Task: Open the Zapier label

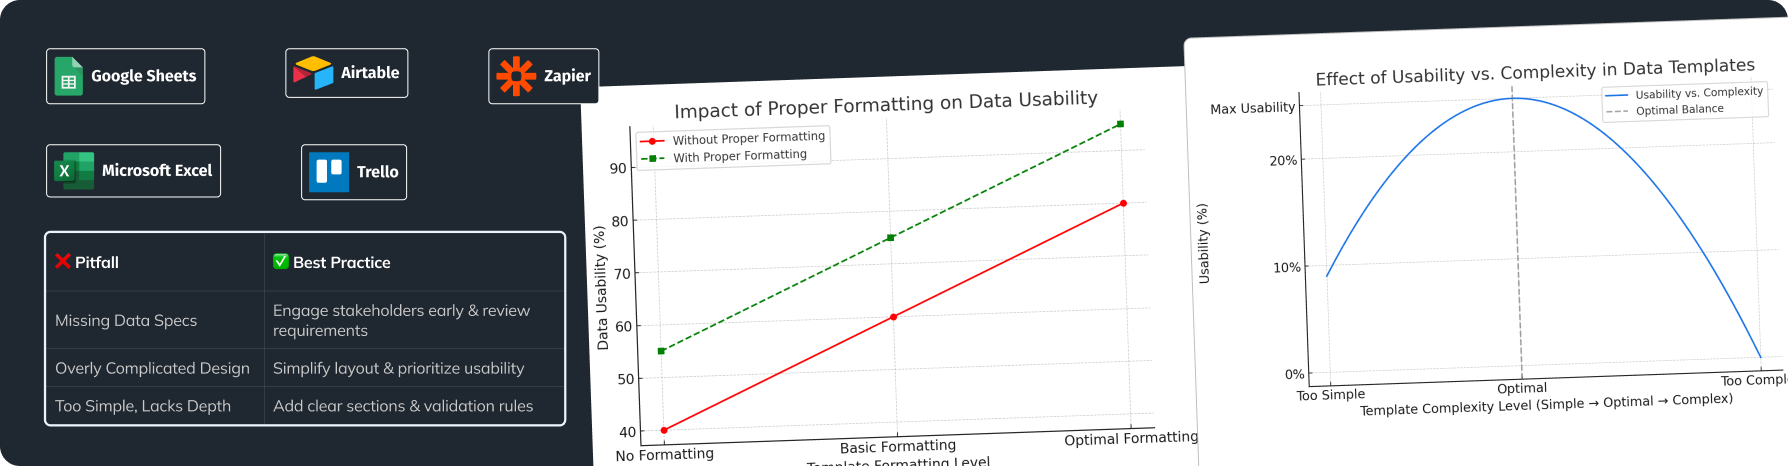Action: pyautogui.click(x=567, y=76)
